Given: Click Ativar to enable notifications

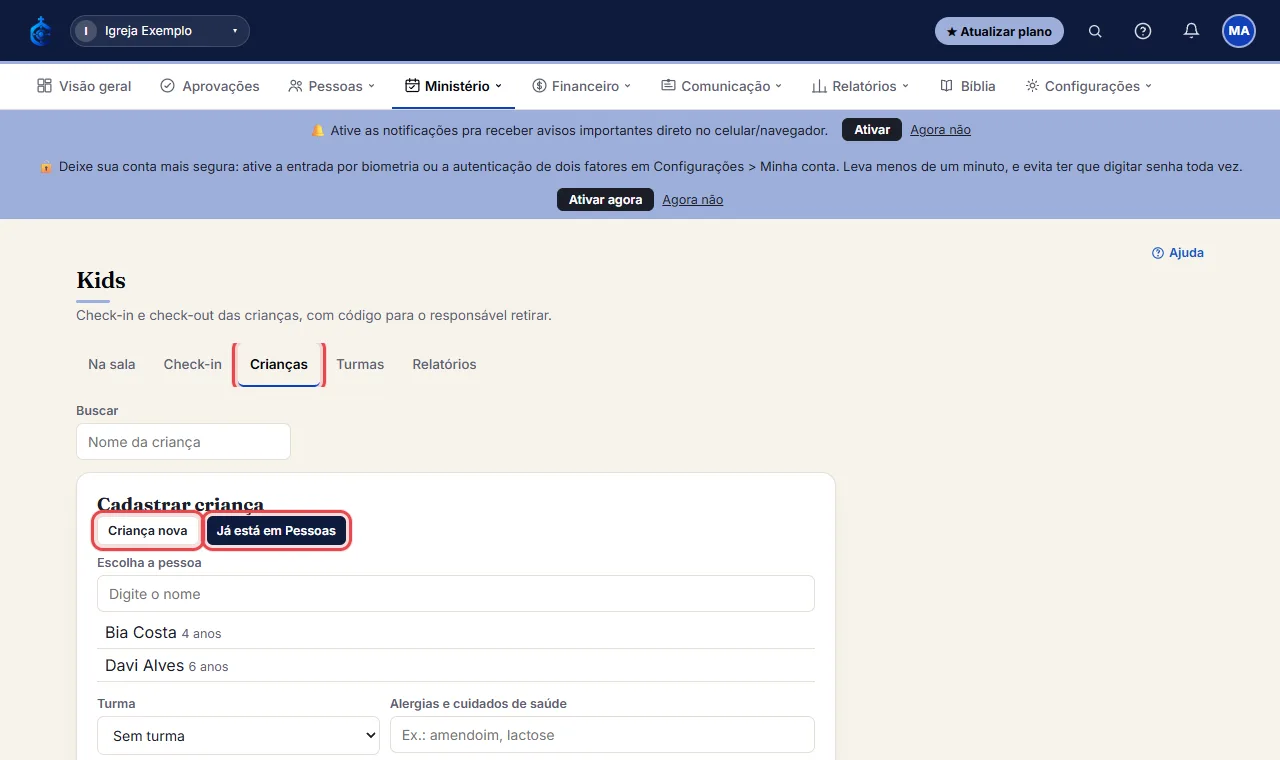Looking at the screenshot, I should tap(872, 130).
